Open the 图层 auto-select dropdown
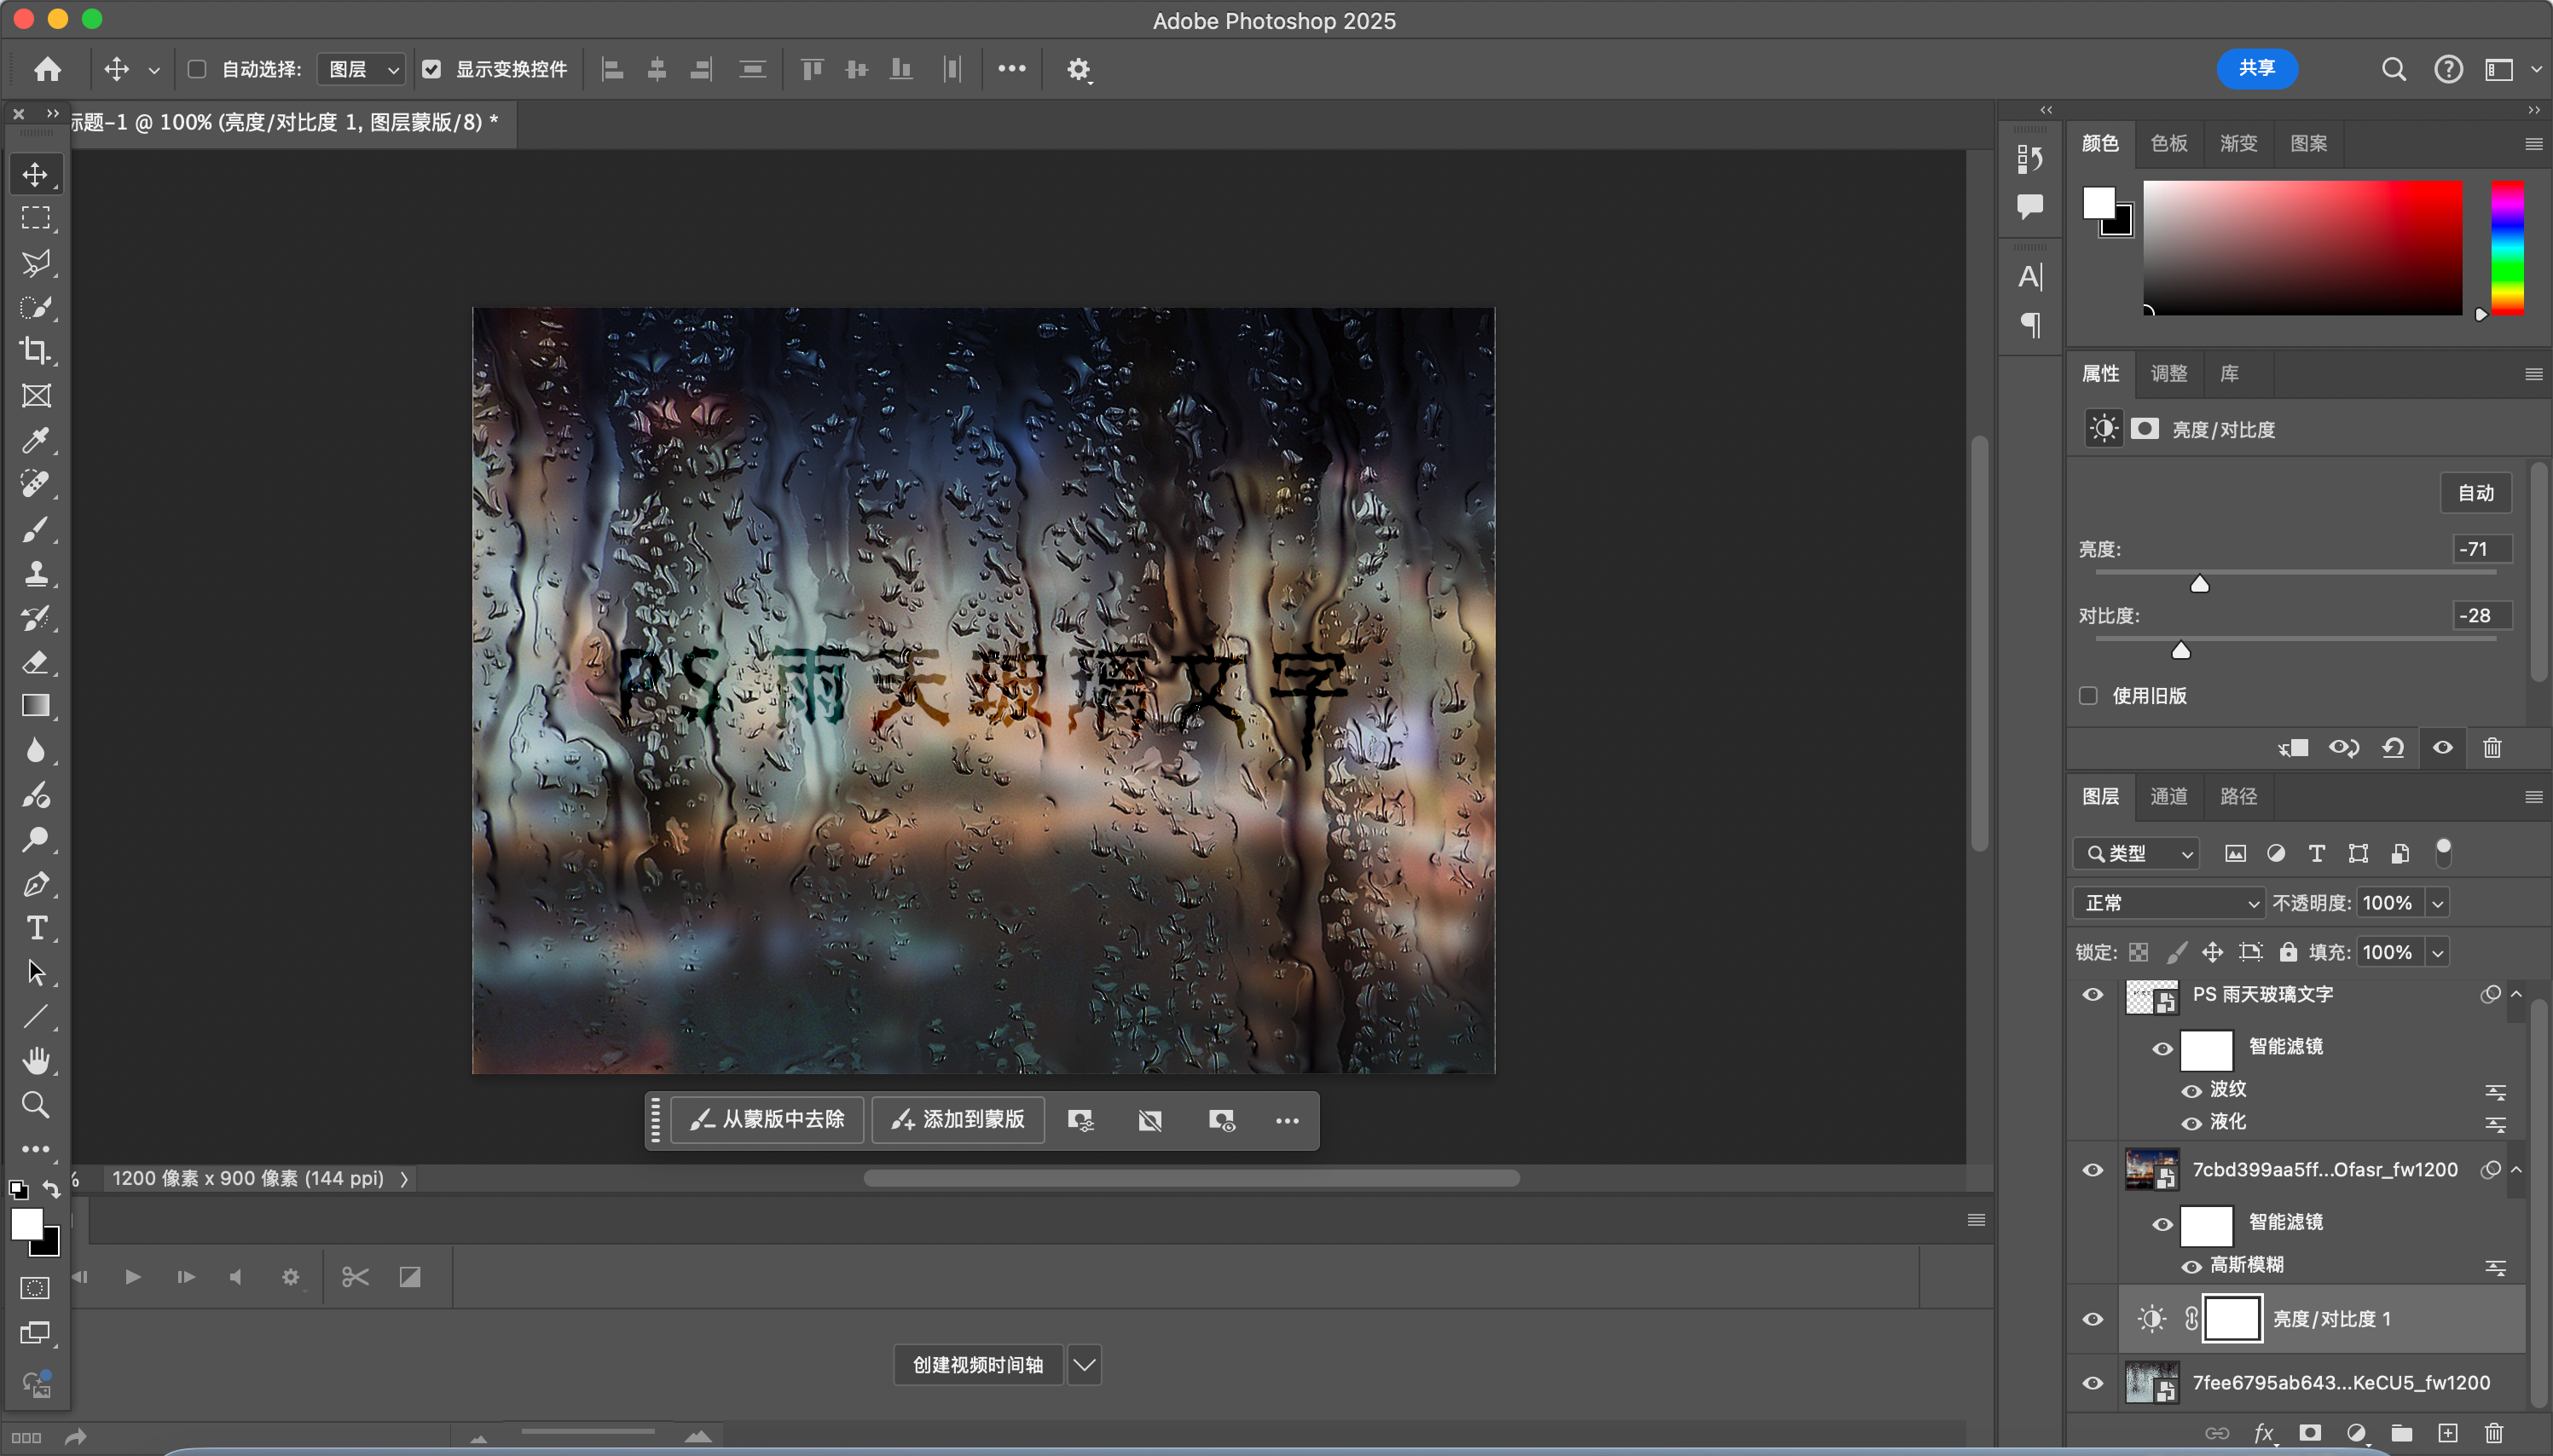The height and width of the screenshot is (1456, 2553). [x=361, y=69]
